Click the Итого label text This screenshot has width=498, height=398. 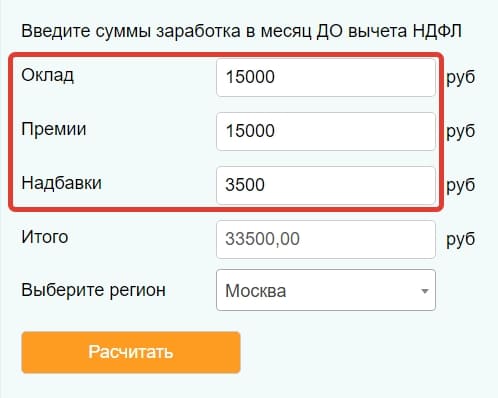coord(45,237)
